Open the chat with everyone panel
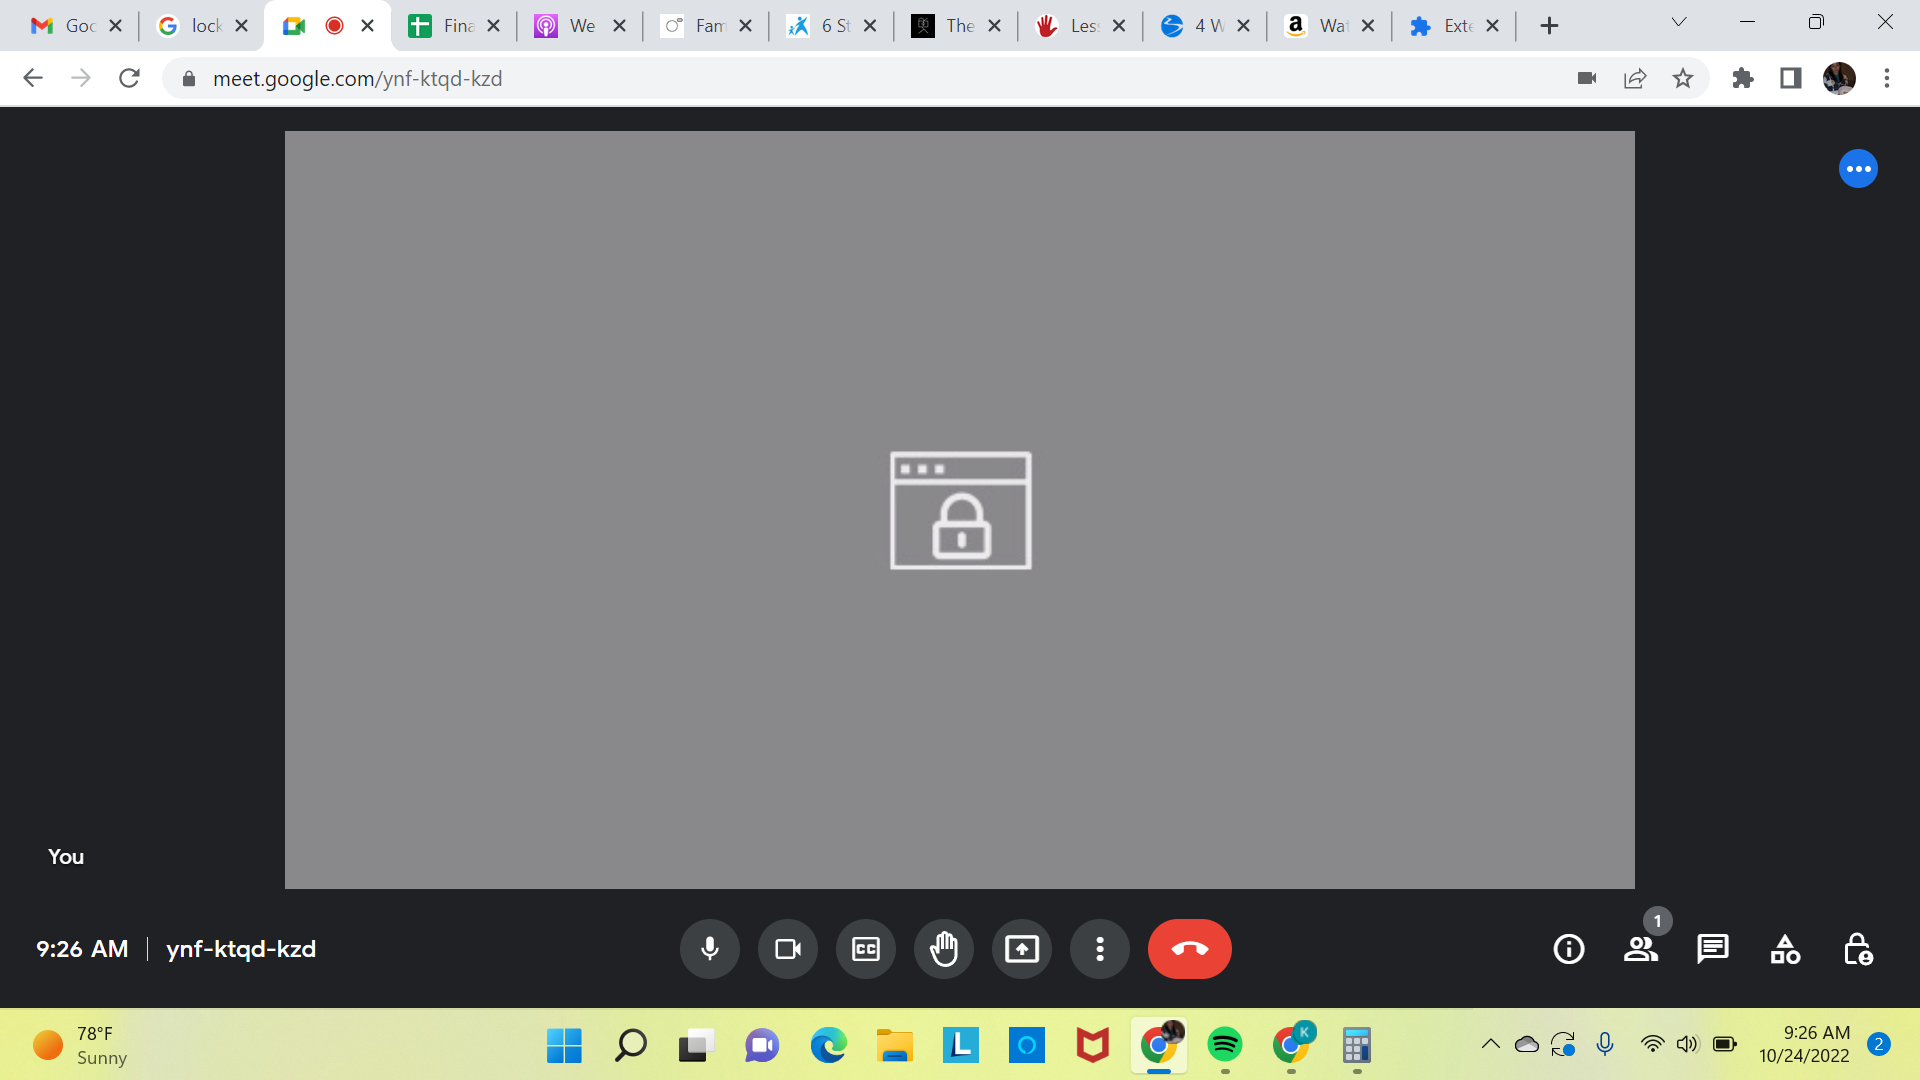This screenshot has height=1080, width=1920. (x=1712, y=949)
